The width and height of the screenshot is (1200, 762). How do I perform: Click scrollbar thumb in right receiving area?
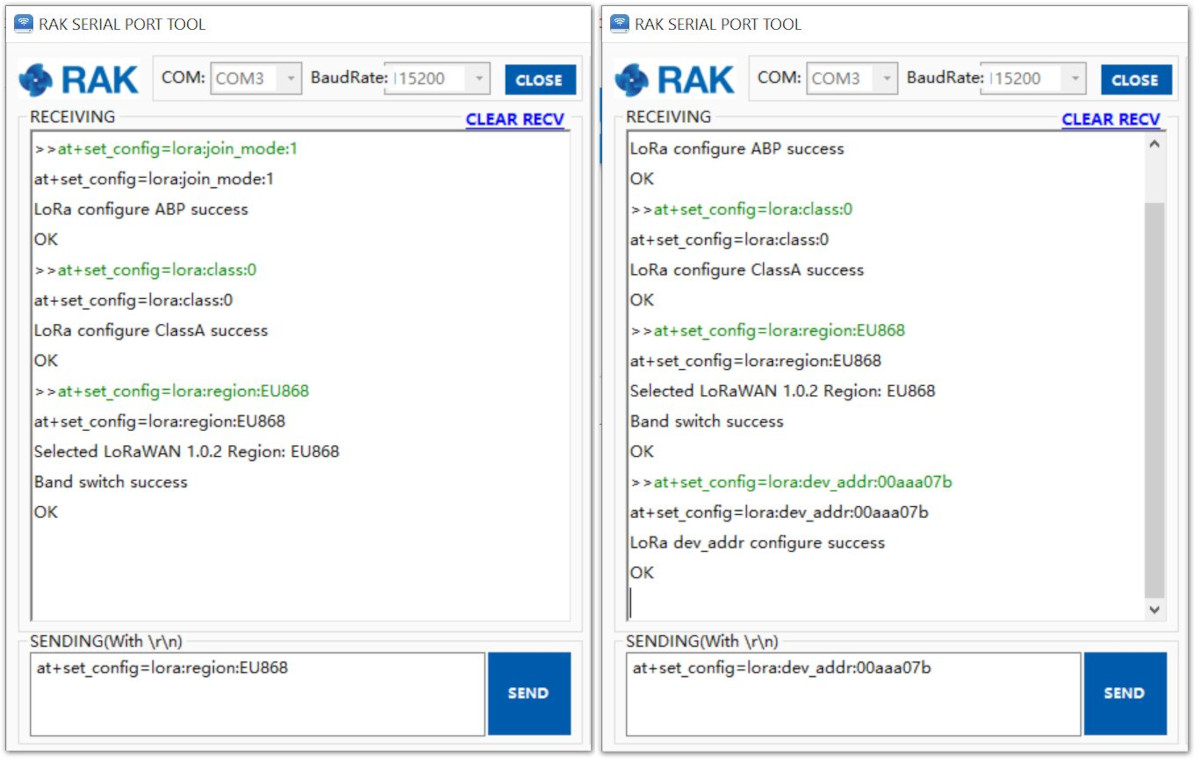tap(1155, 400)
